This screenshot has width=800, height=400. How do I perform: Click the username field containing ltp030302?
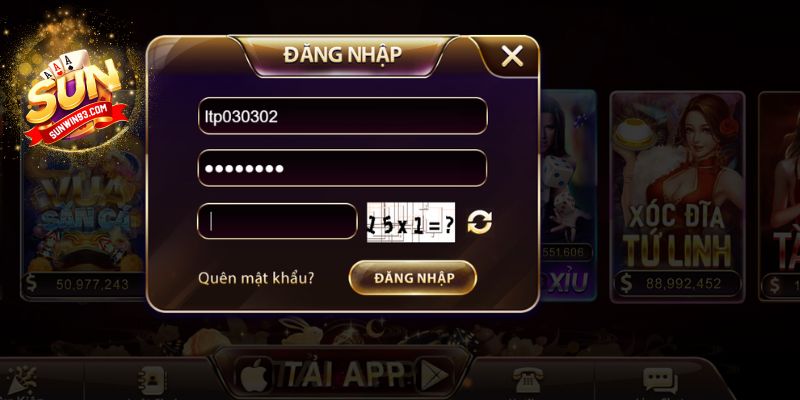point(342,116)
